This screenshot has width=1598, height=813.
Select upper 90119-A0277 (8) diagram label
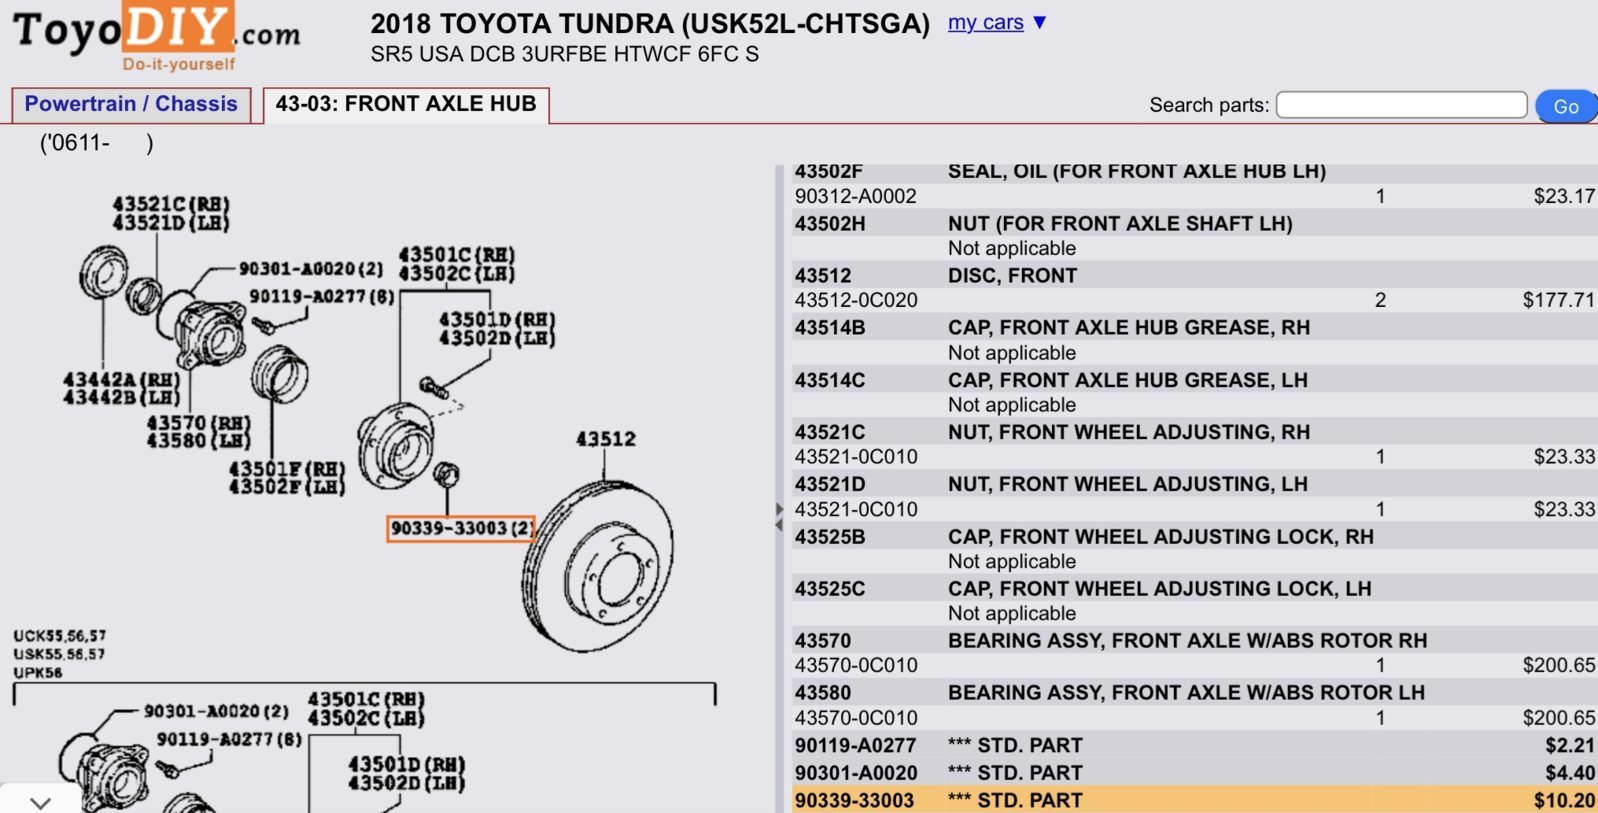point(322,296)
